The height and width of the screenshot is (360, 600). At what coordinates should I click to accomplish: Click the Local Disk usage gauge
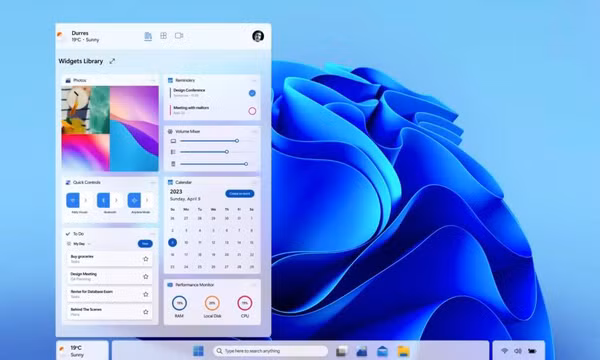coord(212,303)
